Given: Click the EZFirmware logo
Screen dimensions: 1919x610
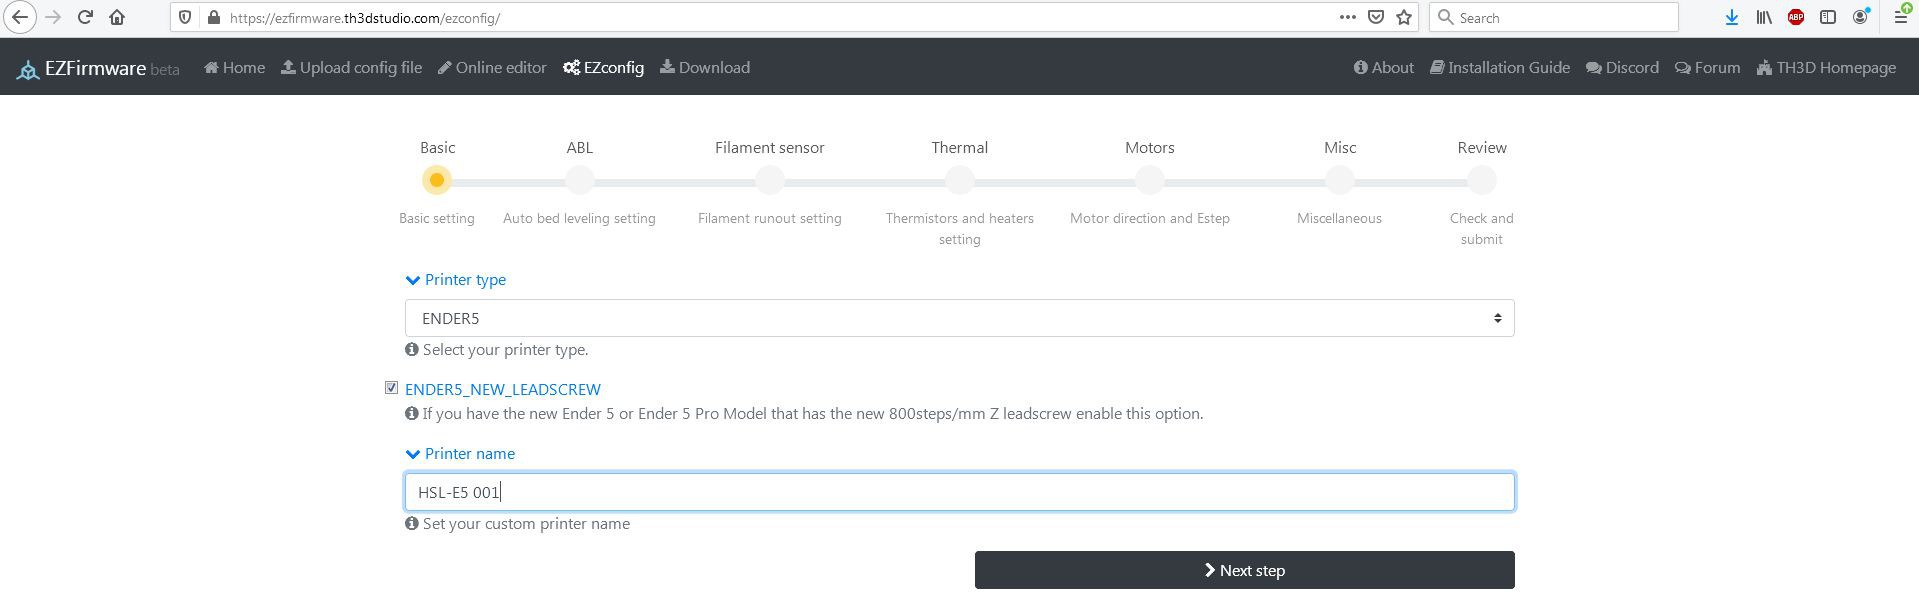Looking at the screenshot, I should [x=98, y=68].
